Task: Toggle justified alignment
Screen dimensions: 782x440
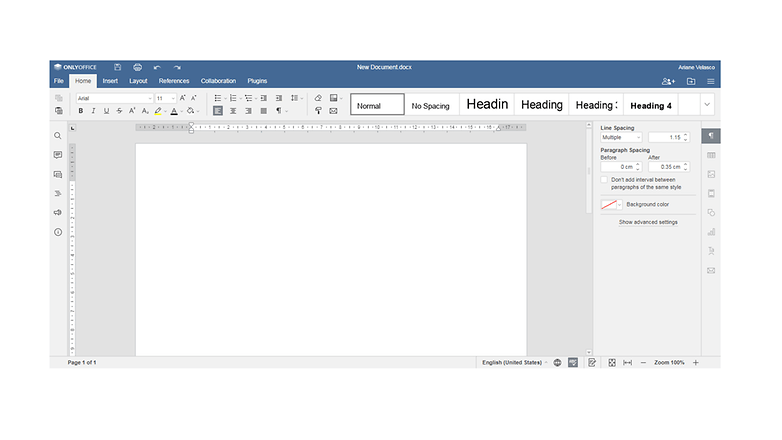Action: point(264,111)
